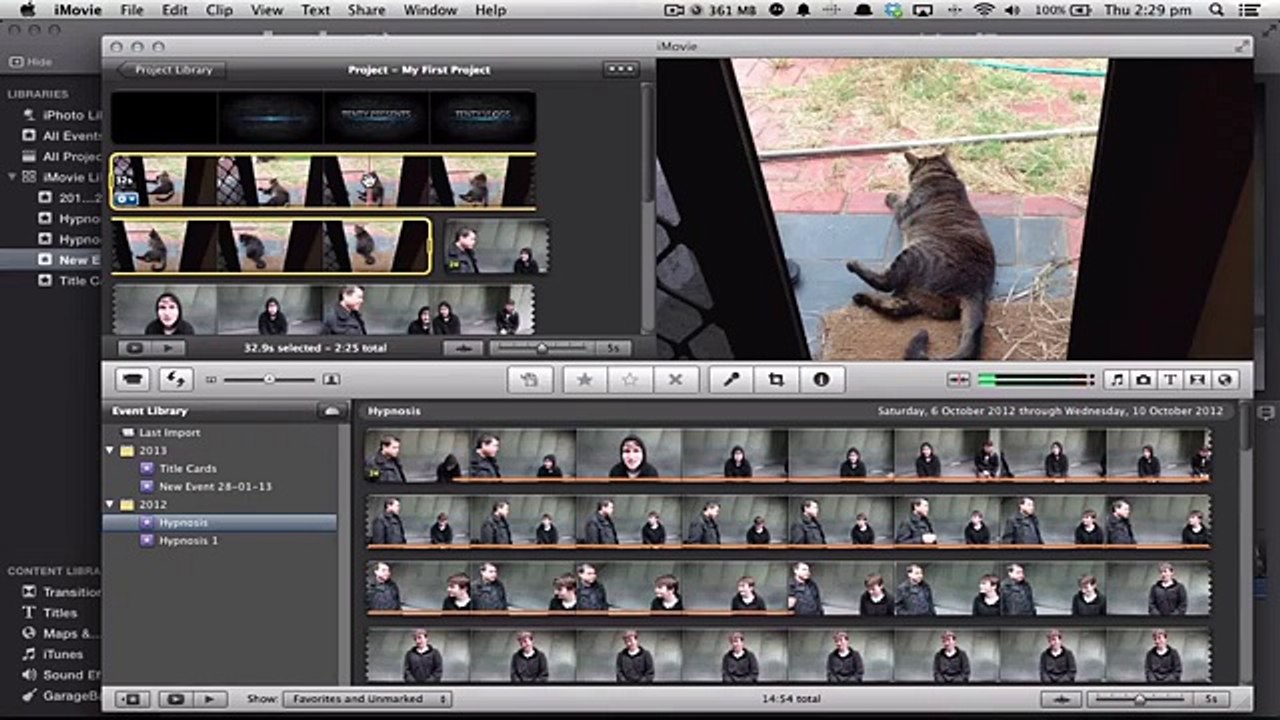Open the Share menu
This screenshot has height=720, width=1280.
[x=367, y=10]
